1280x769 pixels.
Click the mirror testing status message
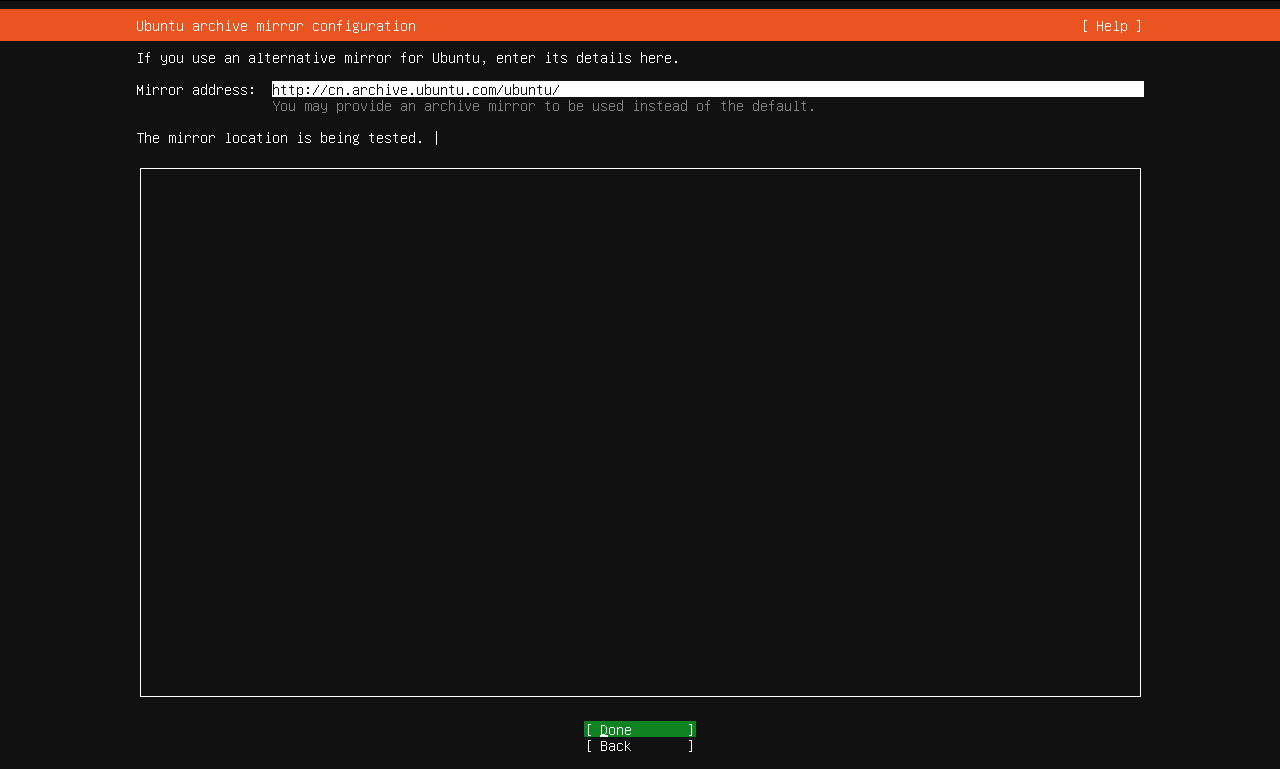click(283, 138)
